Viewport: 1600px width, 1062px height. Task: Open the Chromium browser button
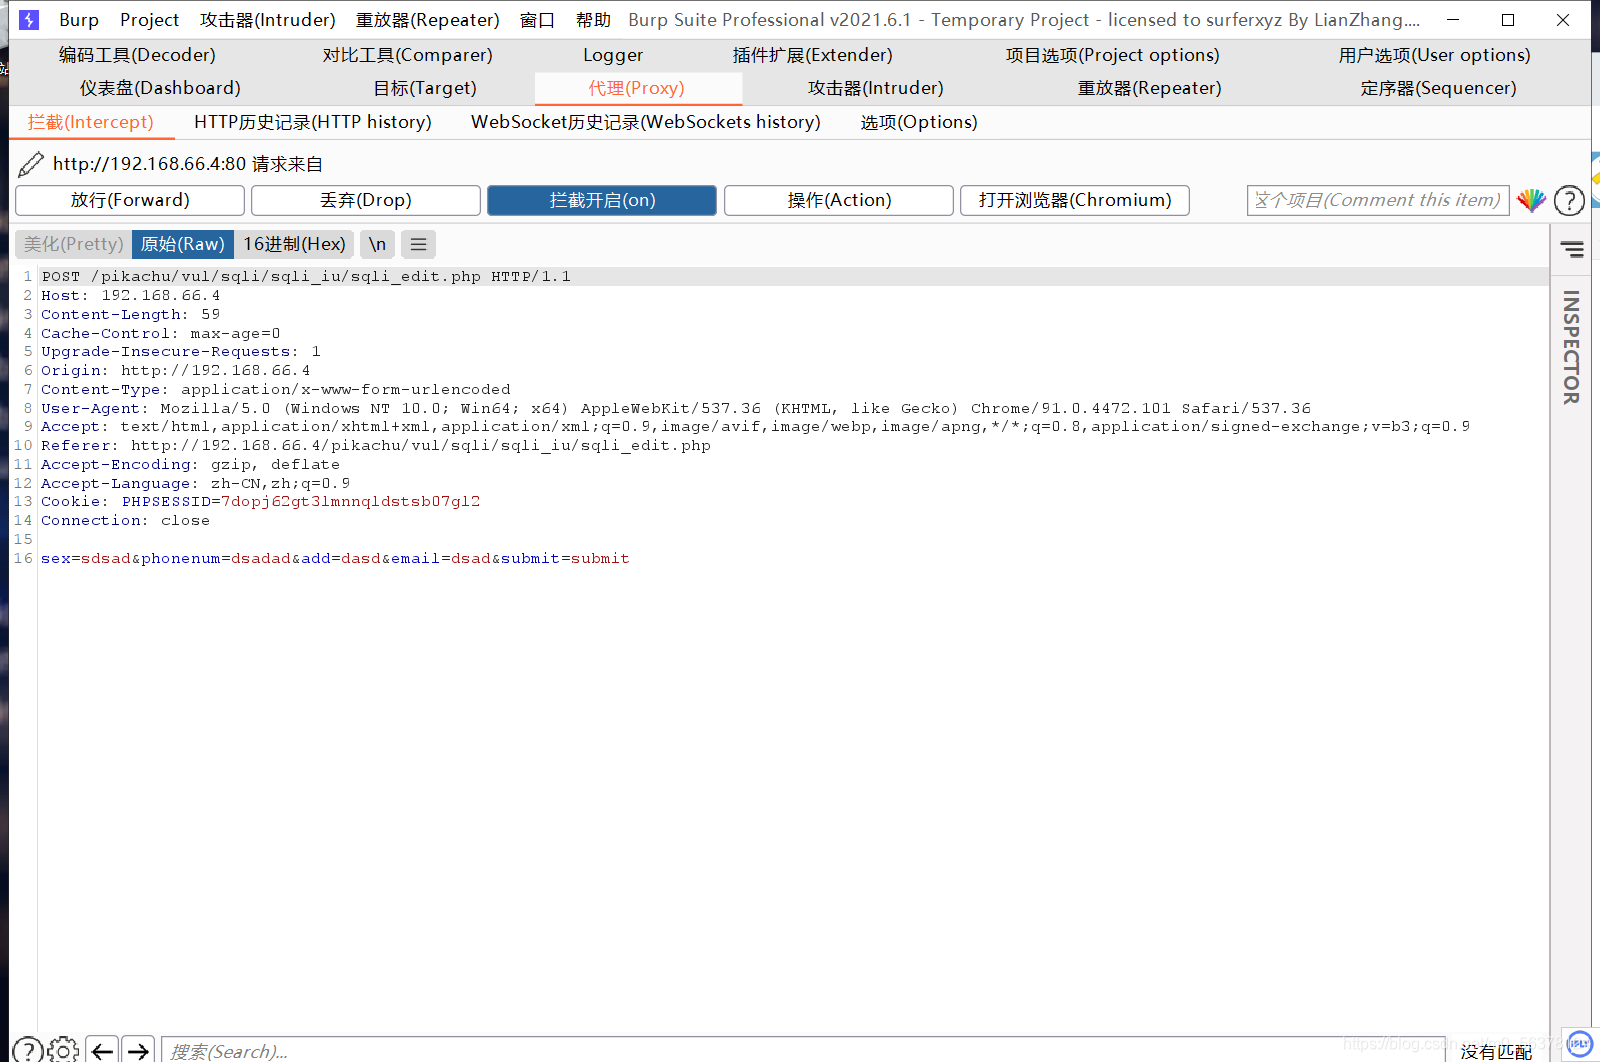pyautogui.click(x=1075, y=200)
